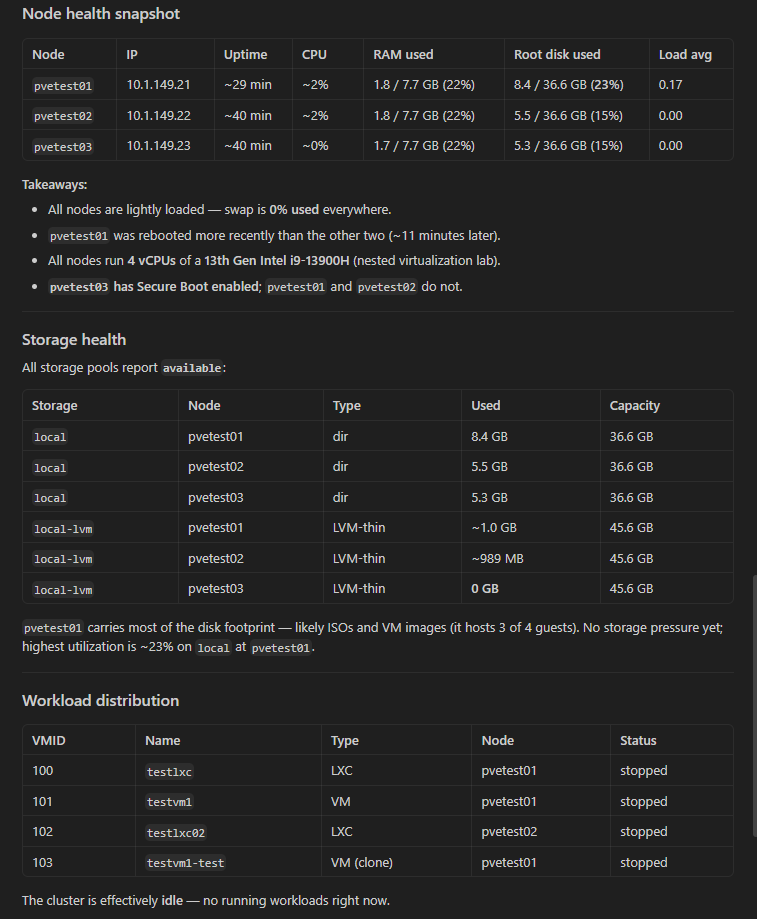Click the 'testvm1' guest name

[x=169, y=802]
